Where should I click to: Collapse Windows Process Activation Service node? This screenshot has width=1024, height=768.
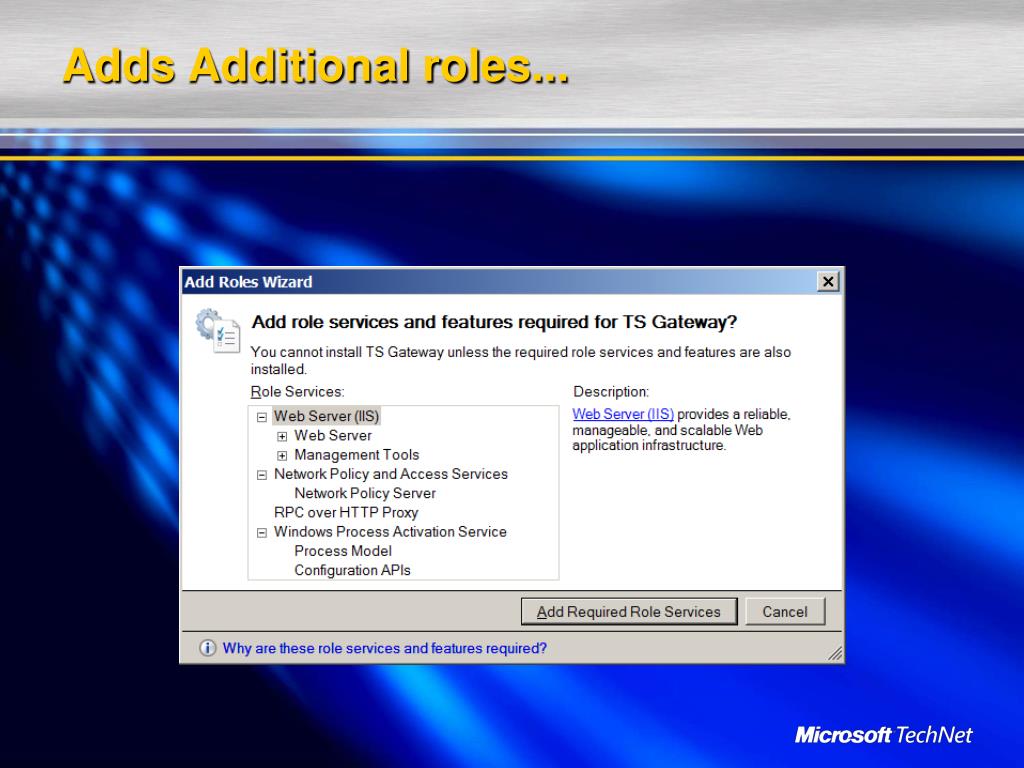pos(262,533)
